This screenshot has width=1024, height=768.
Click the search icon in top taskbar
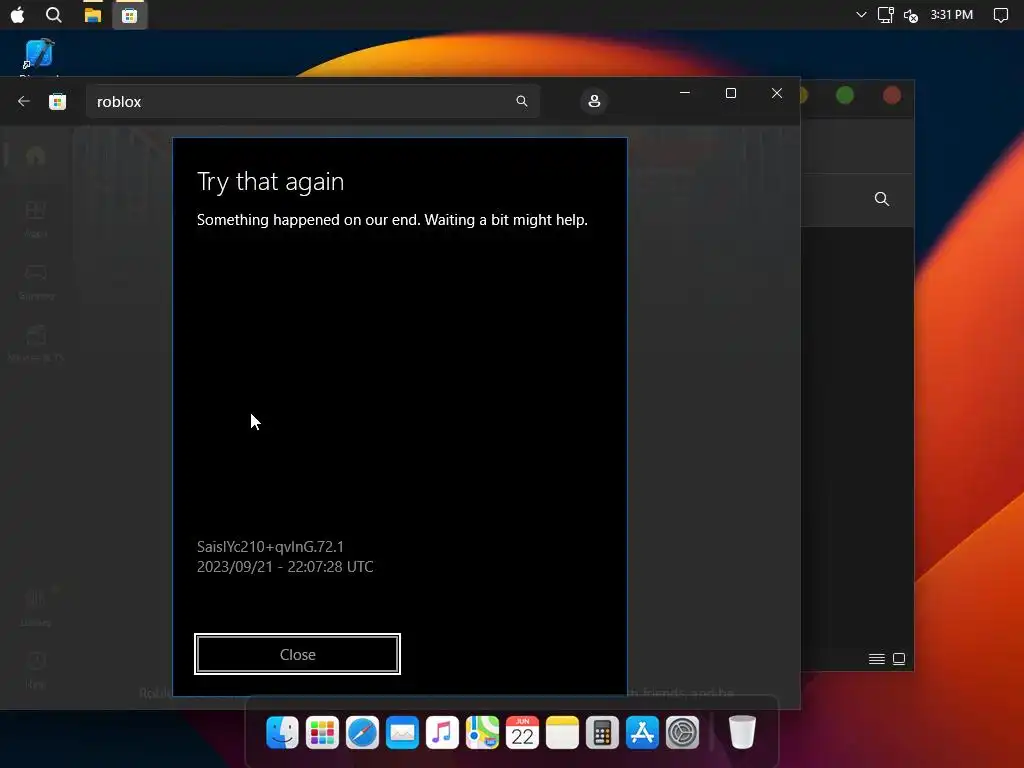[54, 14]
